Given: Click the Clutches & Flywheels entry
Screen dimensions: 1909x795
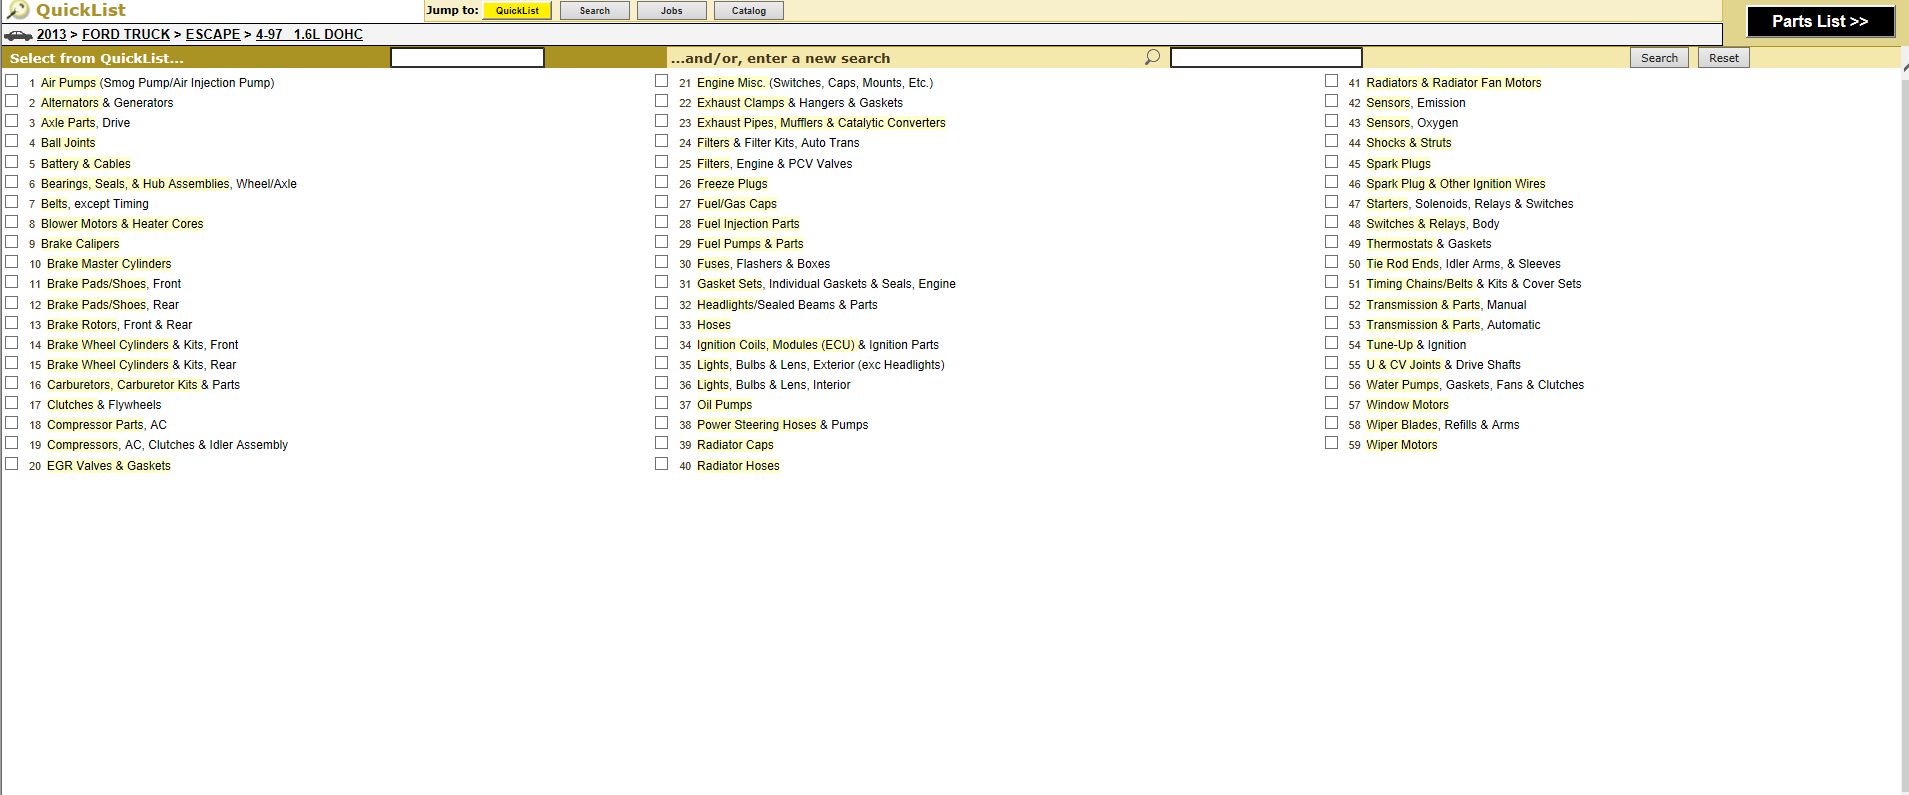Looking at the screenshot, I should point(104,405).
